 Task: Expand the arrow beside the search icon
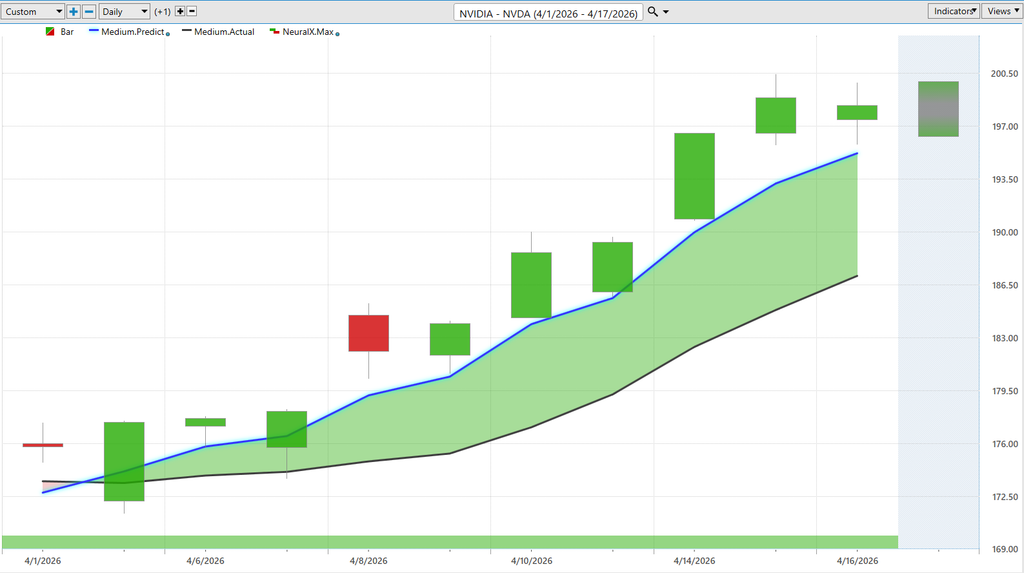pos(666,12)
